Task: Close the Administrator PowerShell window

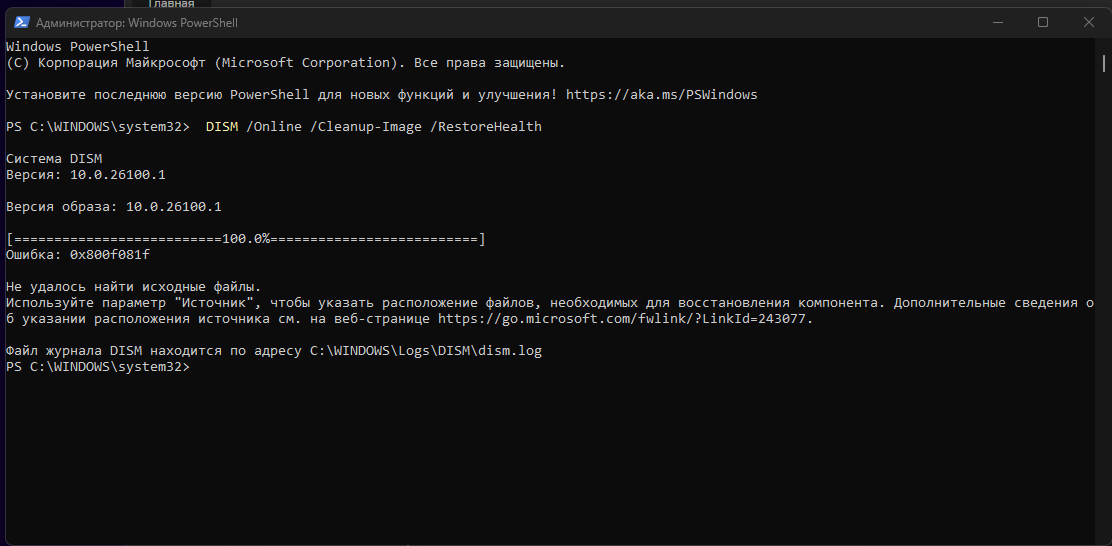Action: [1089, 23]
